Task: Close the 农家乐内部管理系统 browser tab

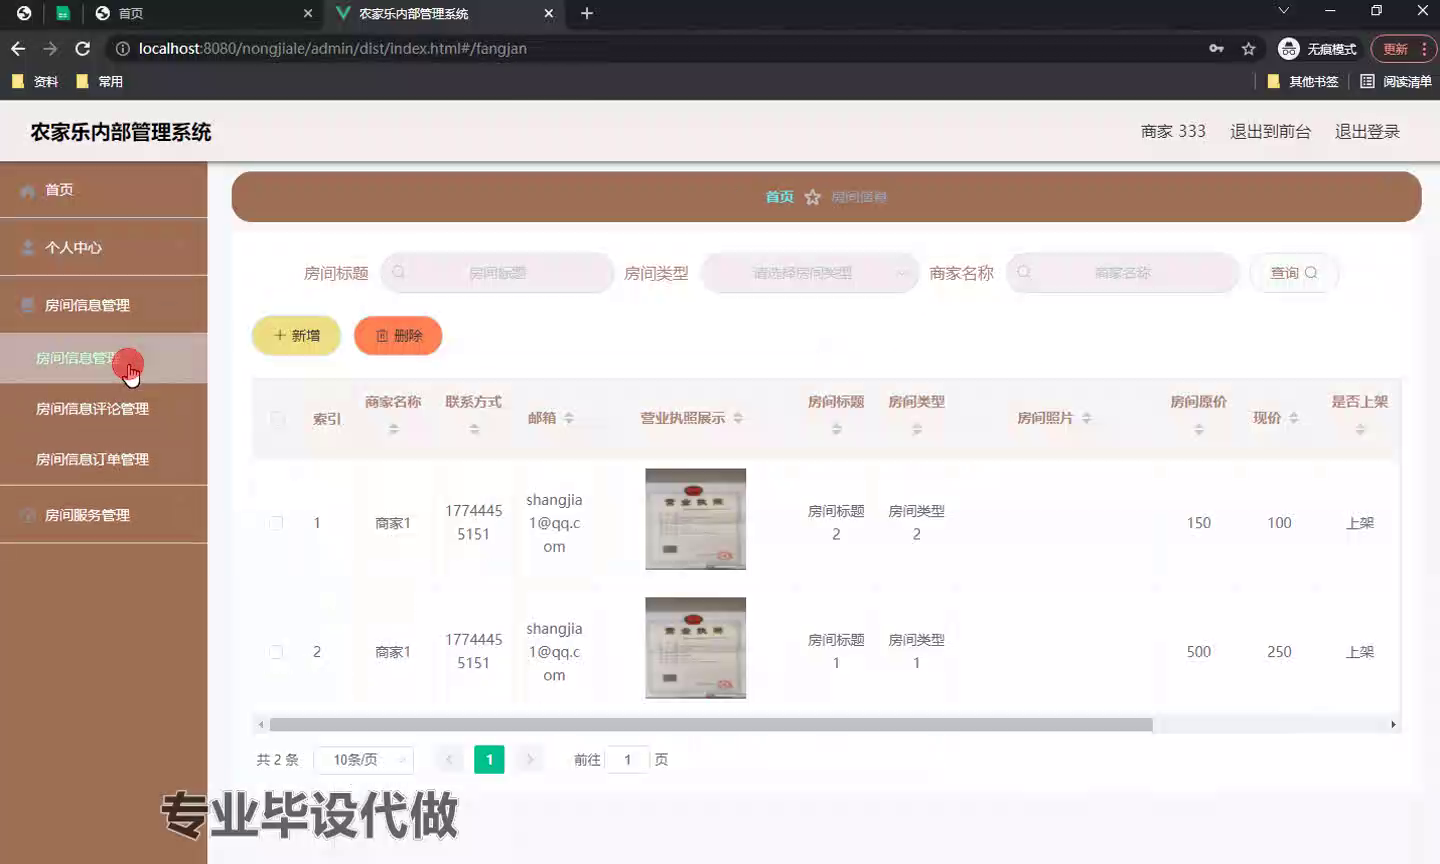Action: point(548,13)
